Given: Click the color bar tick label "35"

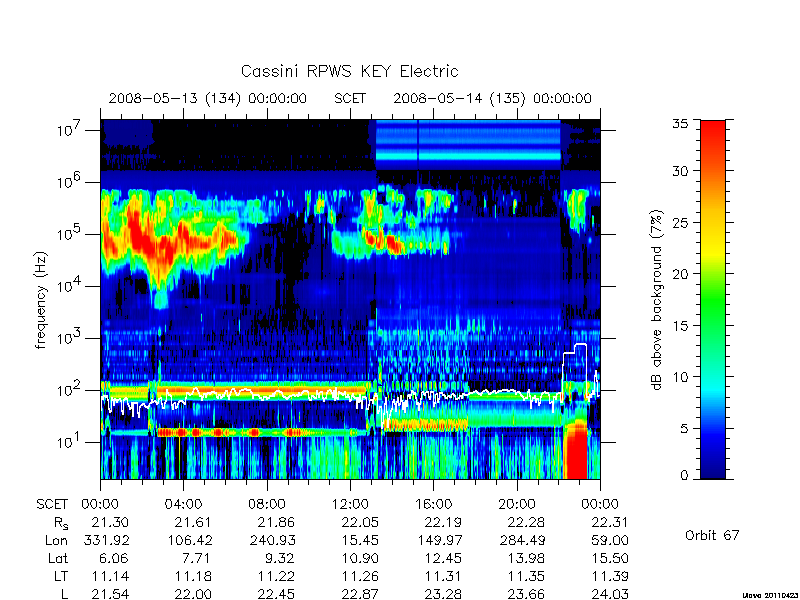Looking at the screenshot, I should click(680, 124).
